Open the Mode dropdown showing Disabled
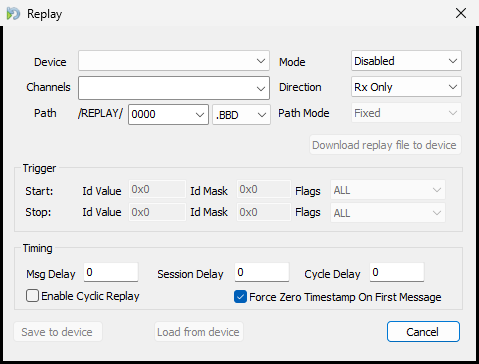 point(406,61)
